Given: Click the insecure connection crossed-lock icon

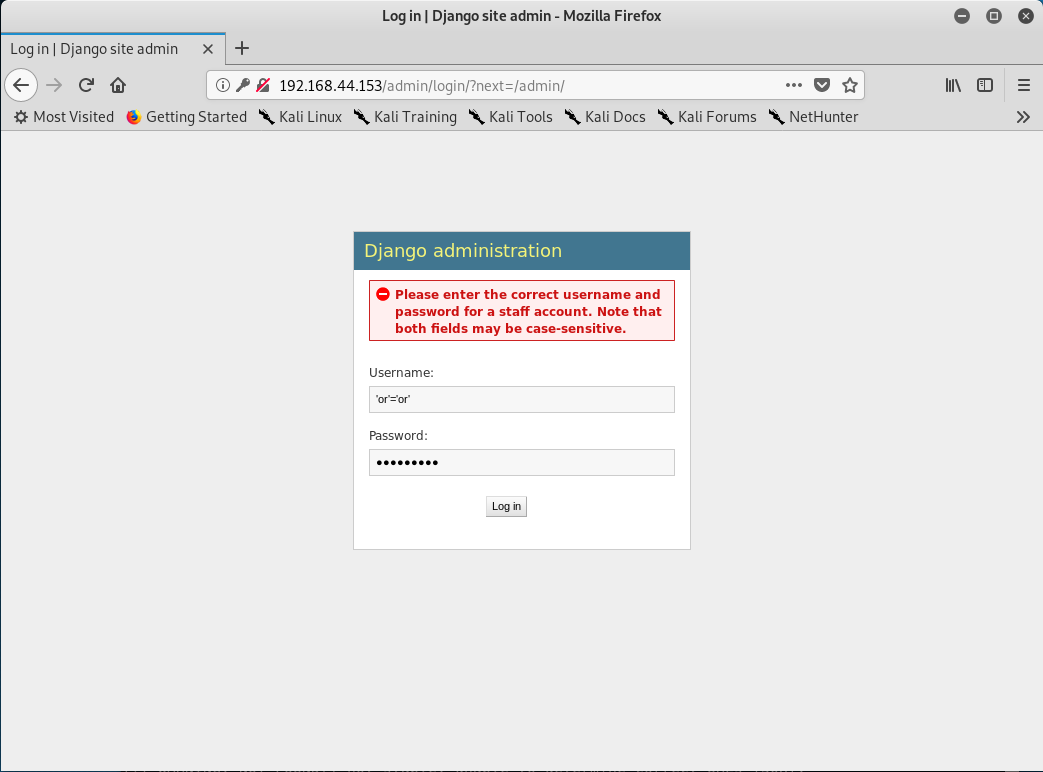Looking at the screenshot, I should (263, 85).
